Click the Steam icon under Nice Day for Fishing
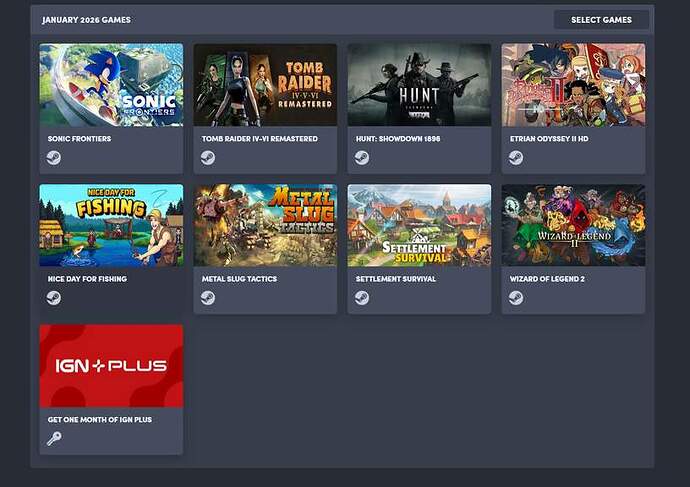The image size is (690, 487). pyautogui.click(x=54, y=298)
